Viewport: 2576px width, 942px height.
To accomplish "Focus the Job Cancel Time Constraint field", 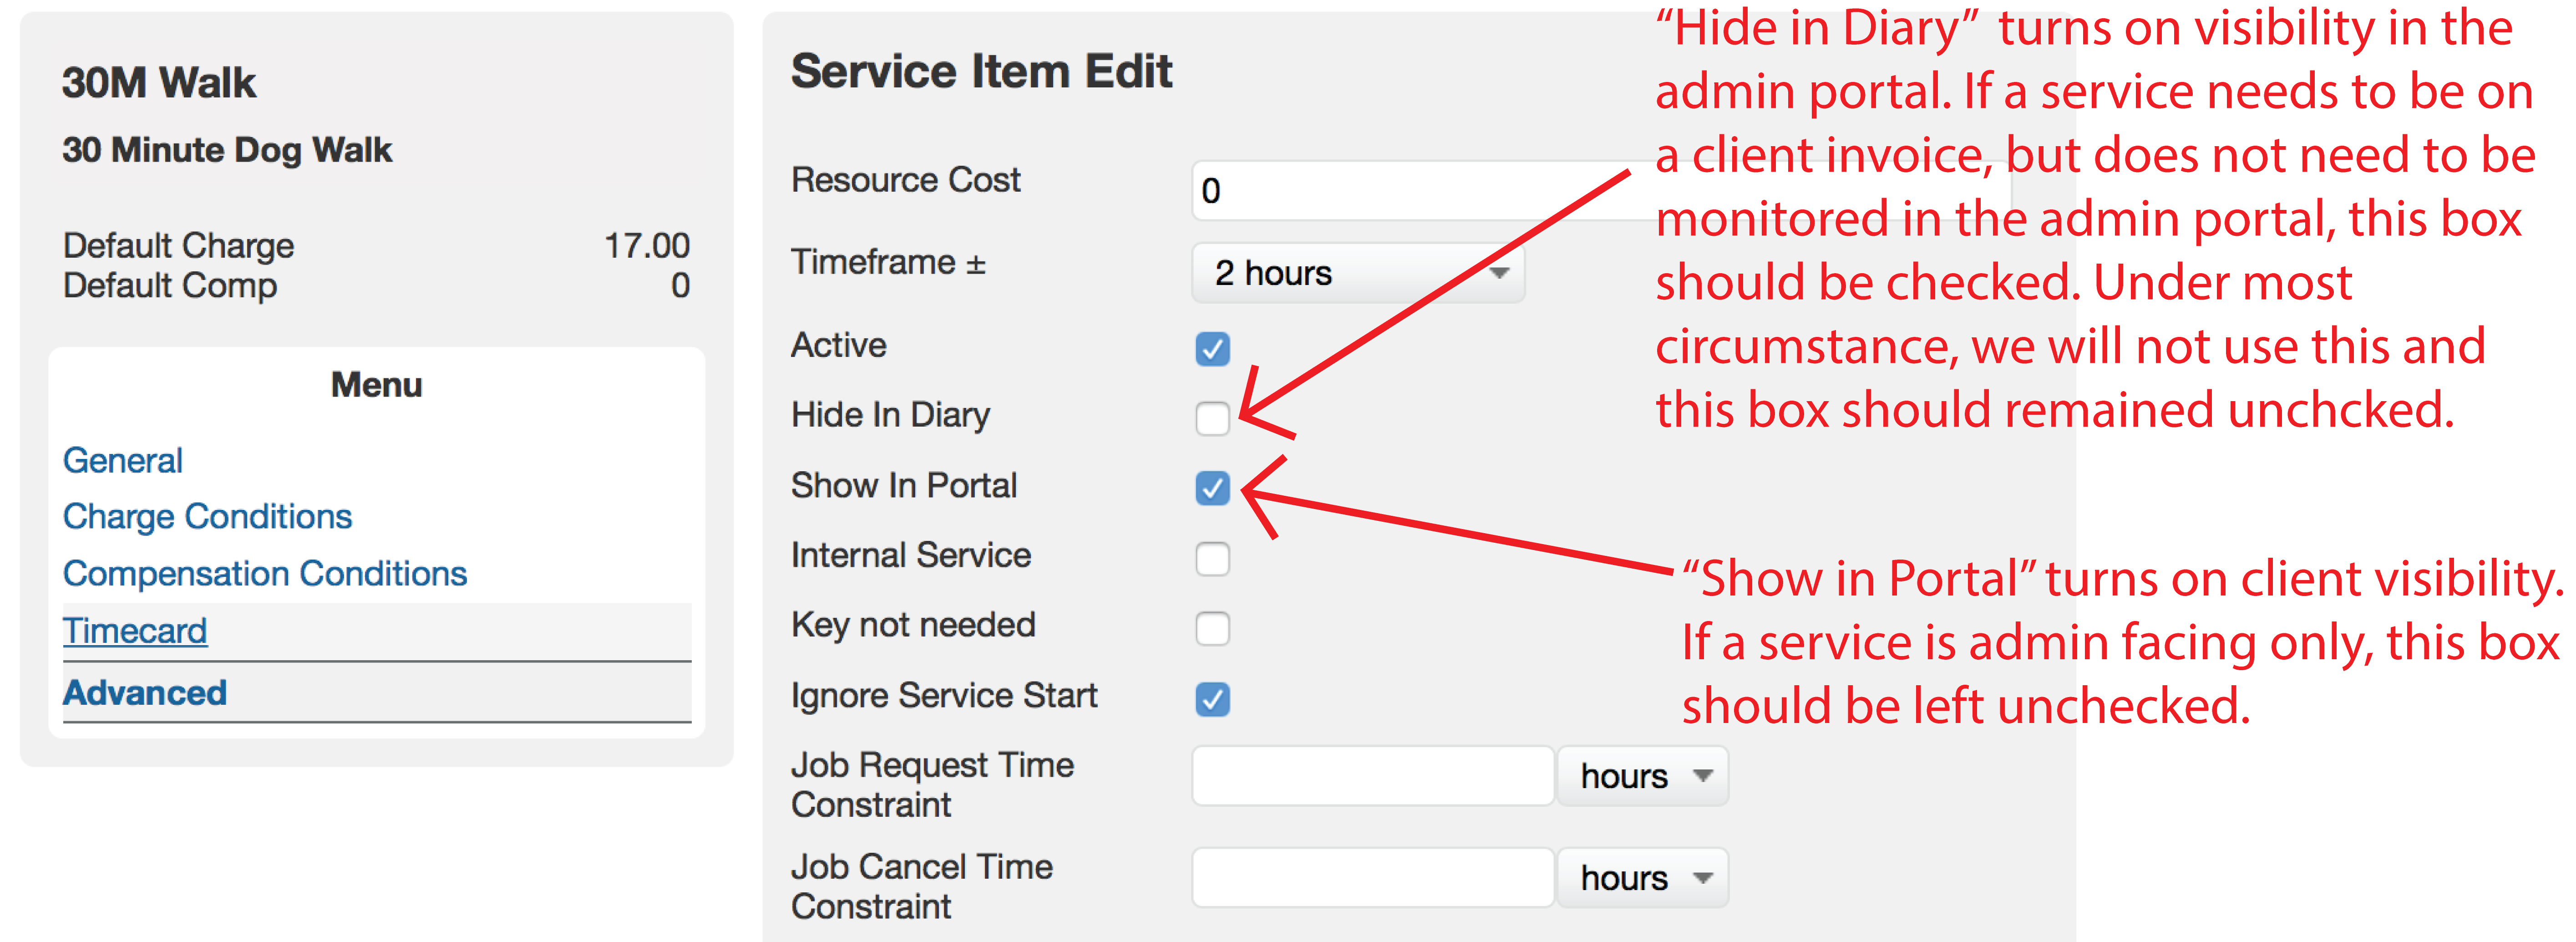I will tap(1373, 878).
